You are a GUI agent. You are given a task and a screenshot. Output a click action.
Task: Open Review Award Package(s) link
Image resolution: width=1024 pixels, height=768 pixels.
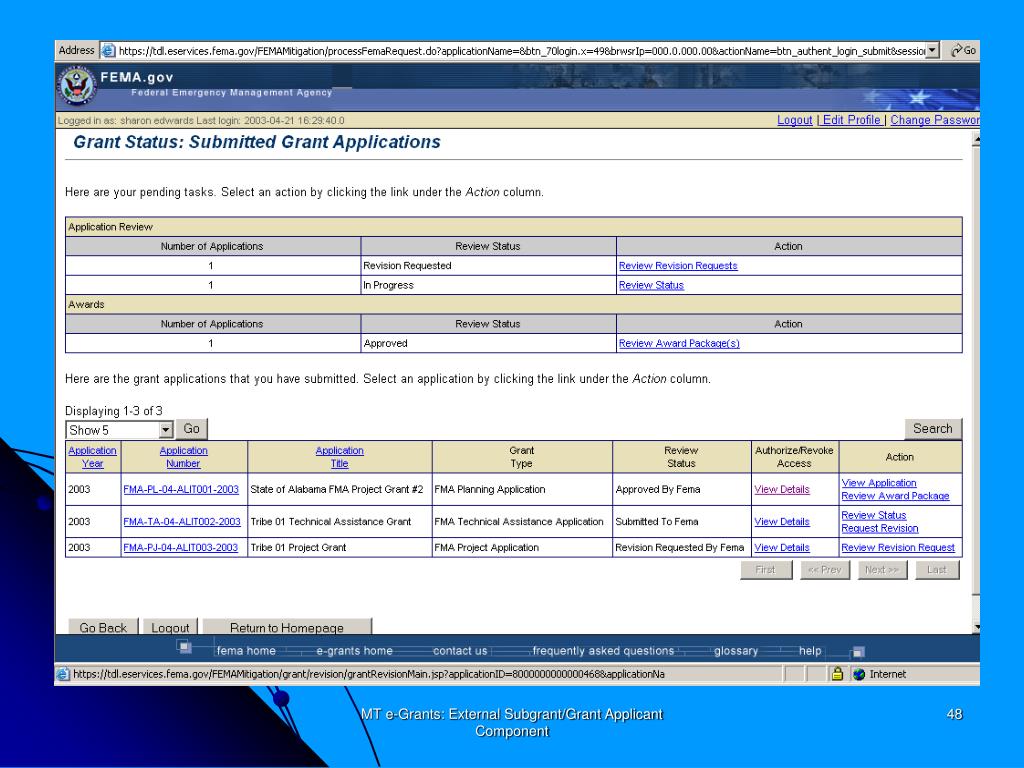679,344
